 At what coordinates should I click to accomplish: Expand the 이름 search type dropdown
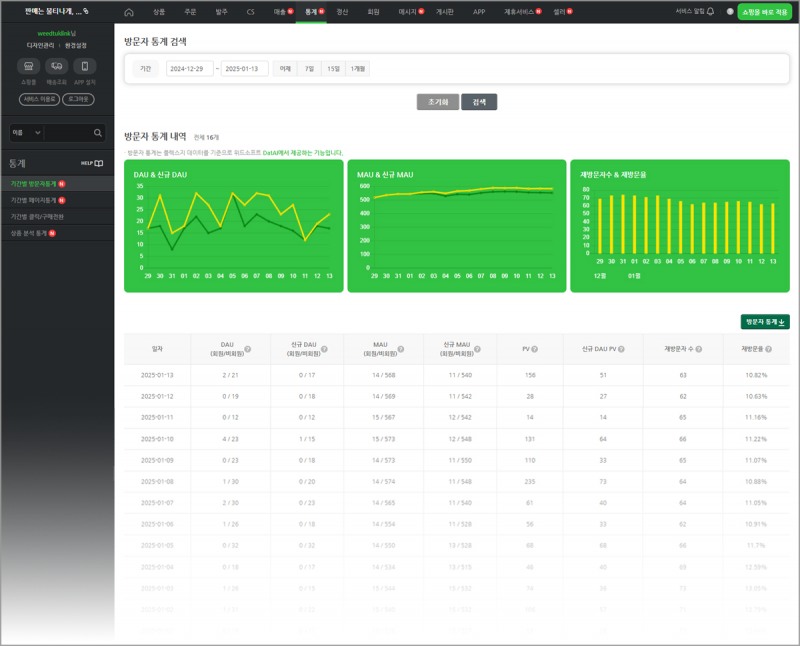(25, 132)
